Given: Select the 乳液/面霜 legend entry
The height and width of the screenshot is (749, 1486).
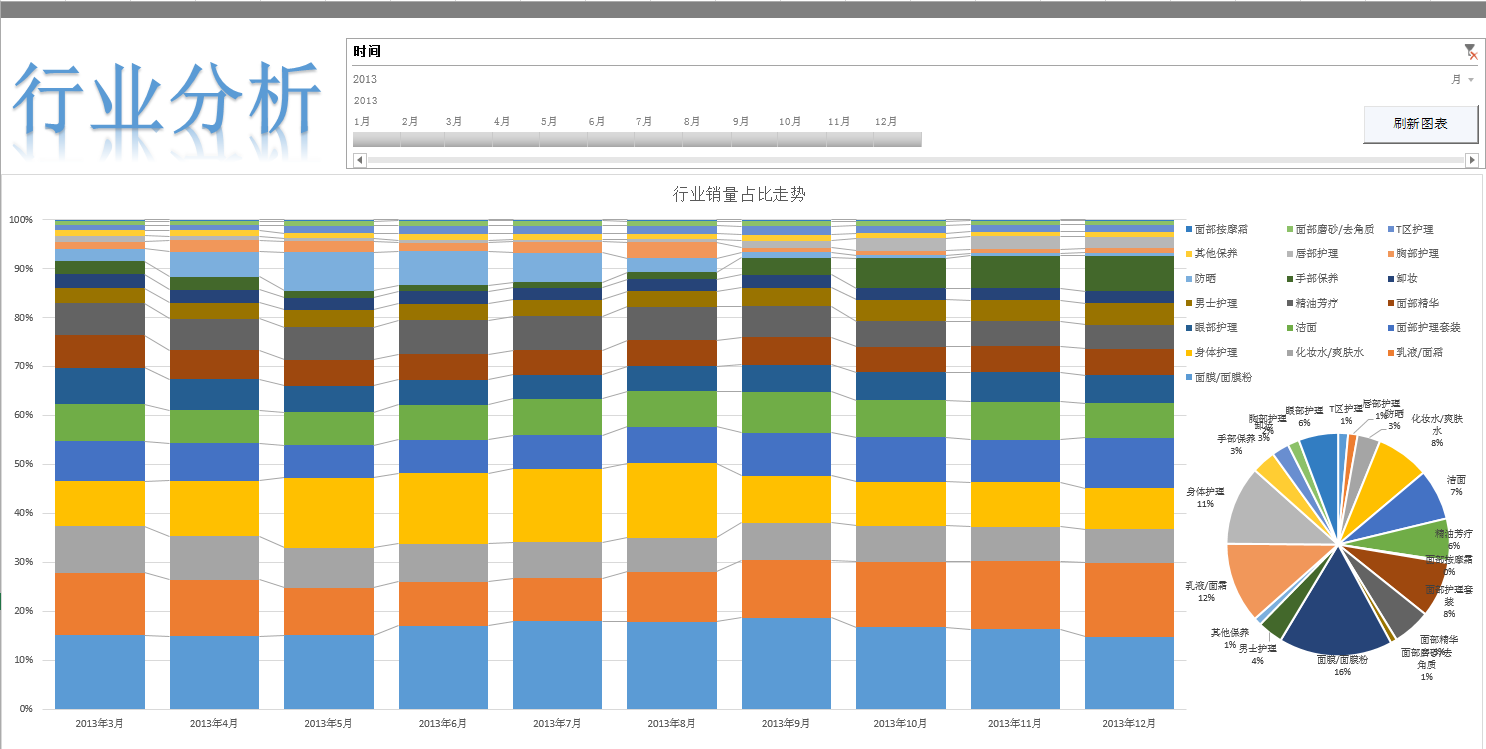Looking at the screenshot, I should (1415, 352).
